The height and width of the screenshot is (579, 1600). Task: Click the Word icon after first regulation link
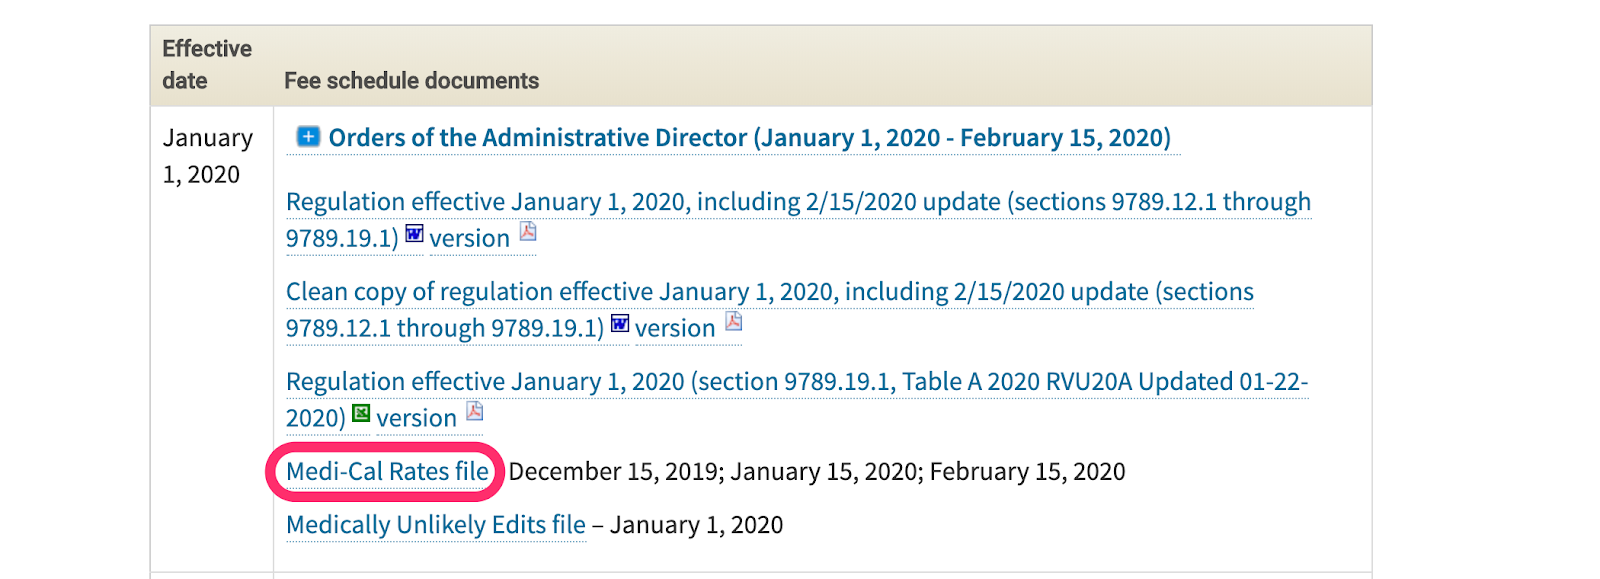[x=414, y=234]
